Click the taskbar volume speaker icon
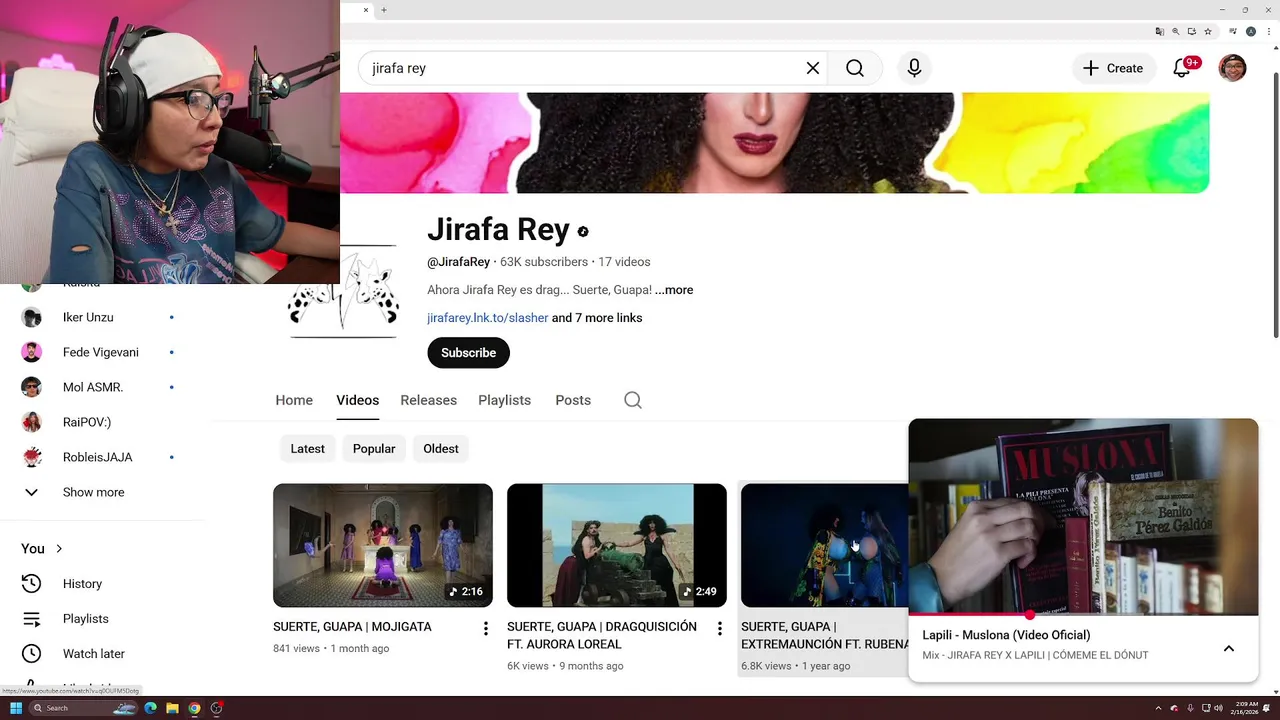 (x=1218, y=708)
